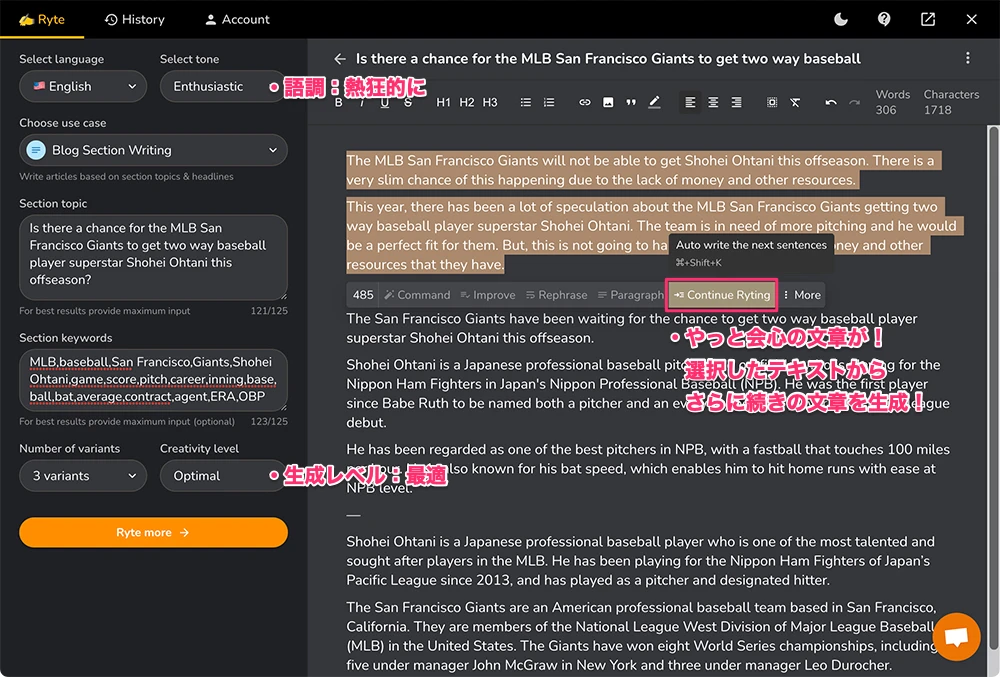Apply bold formatting
1000x677 pixels.
(339, 103)
